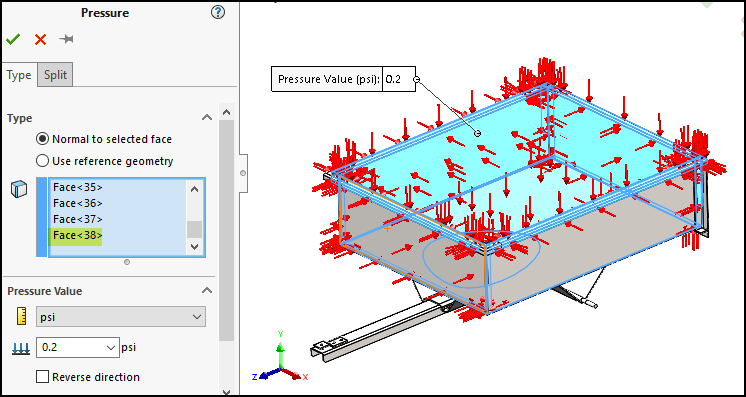Screen dimensions: 746x397
Task: Click face list scrollbar down arrow
Action: point(194,247)
